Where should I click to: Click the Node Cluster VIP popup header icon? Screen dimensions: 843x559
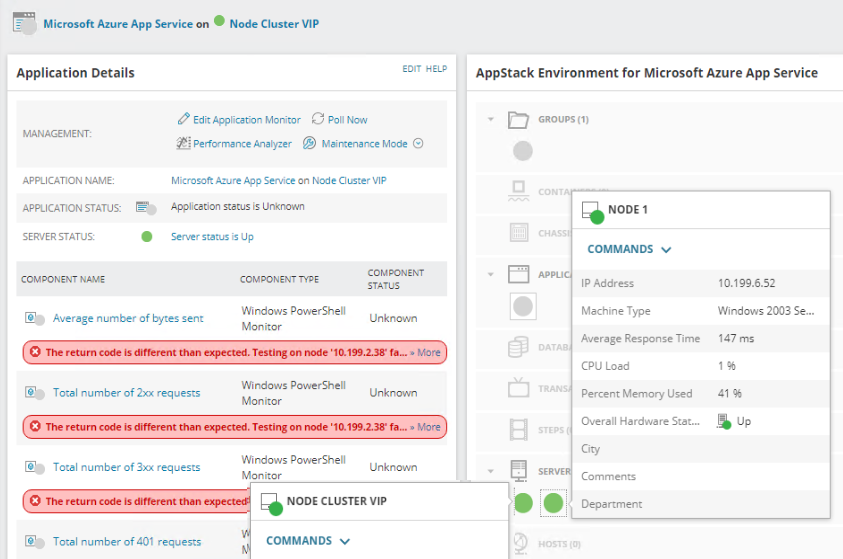(x=272, y=504)
